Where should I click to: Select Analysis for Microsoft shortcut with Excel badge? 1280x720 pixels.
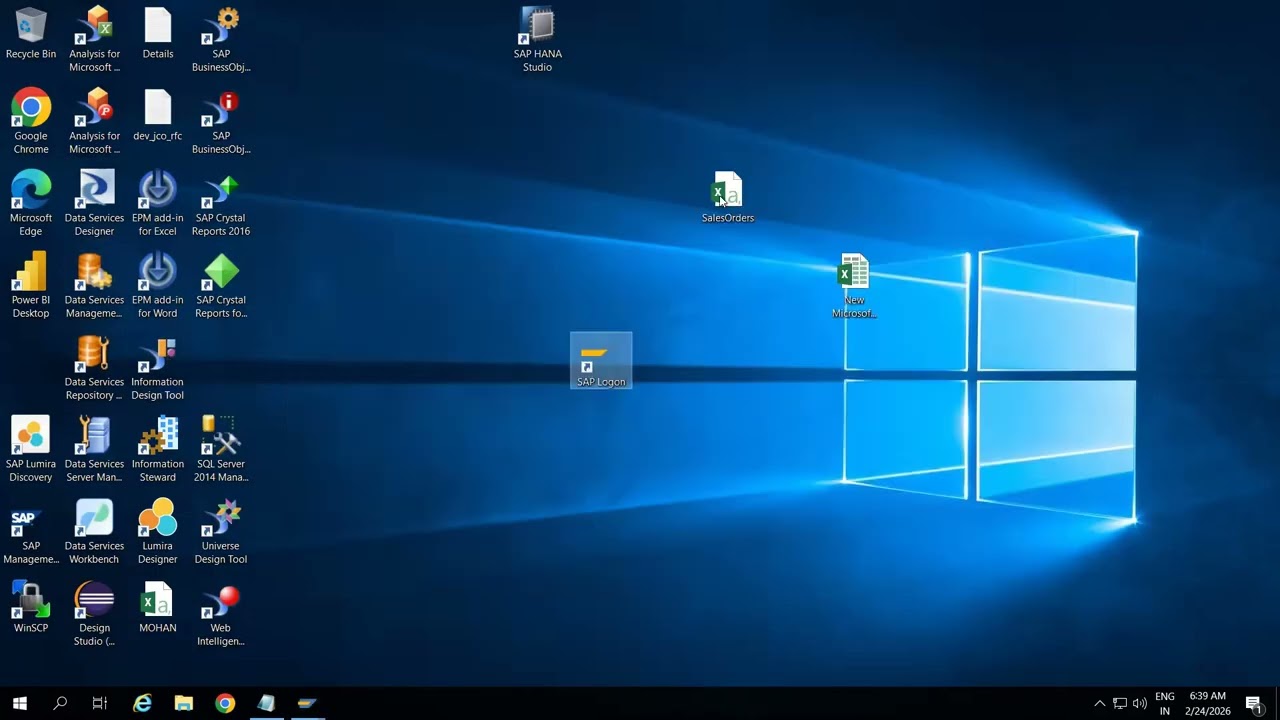94,40
